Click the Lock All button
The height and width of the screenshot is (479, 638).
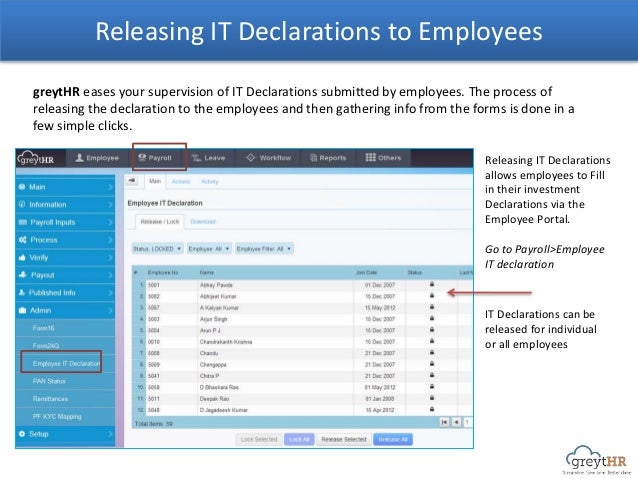pos(299,440)
